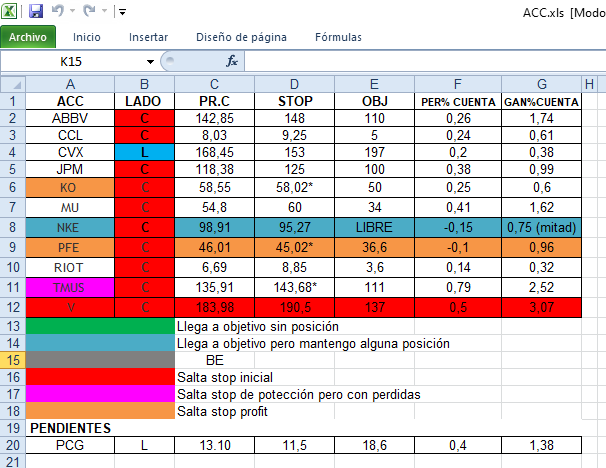
Task: Click the Excel application icon
Action: (x=9, y=11)
